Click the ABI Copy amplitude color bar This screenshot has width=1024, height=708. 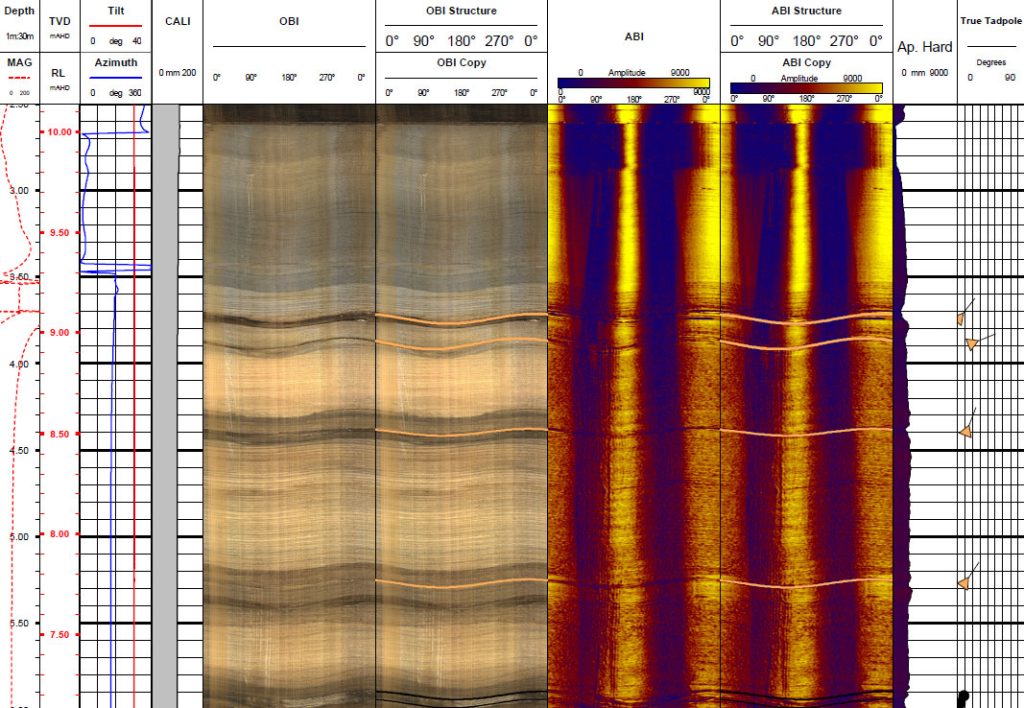click(806, 88)
